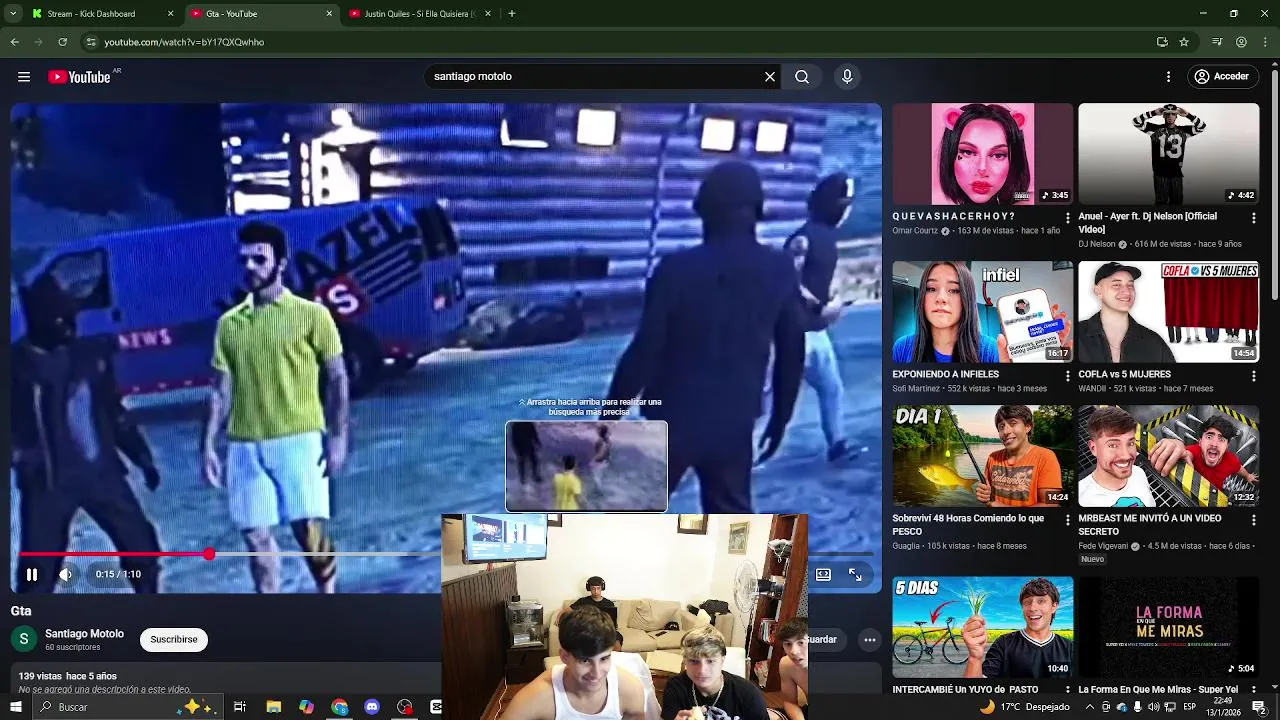Click the video progress bar scrubber
Screen dimensions: 1280x720
click(209, 554)
